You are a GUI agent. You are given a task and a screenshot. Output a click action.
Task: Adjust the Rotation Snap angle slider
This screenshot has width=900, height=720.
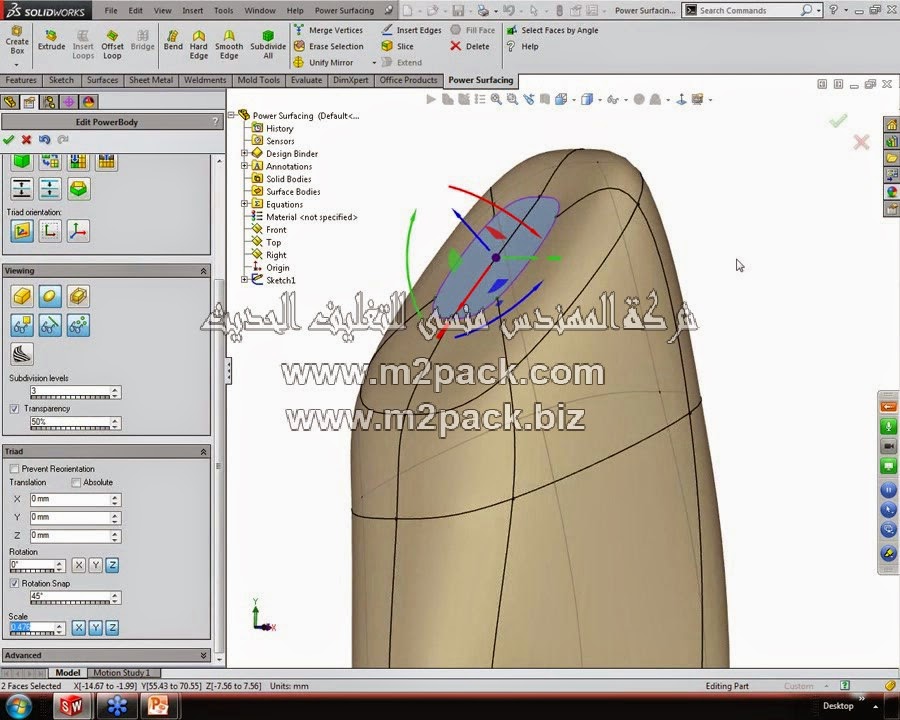(x=70, y=602)
